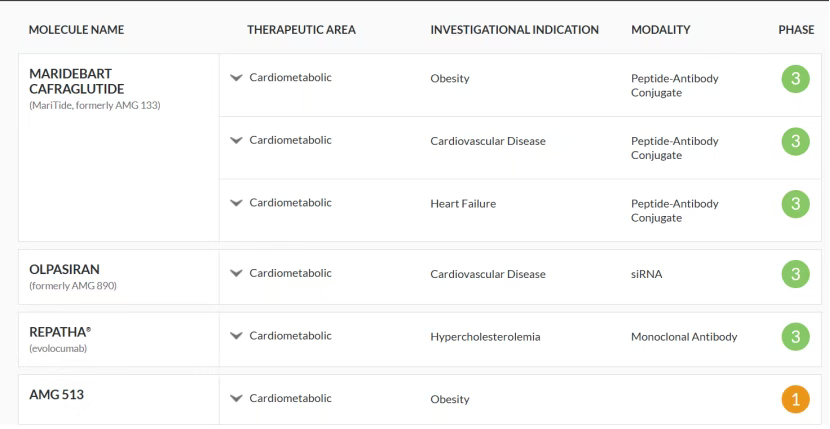
Task: Click Phase 3 badge for MariTide Cardiovascular Disease row
Action: pos(795,141)
